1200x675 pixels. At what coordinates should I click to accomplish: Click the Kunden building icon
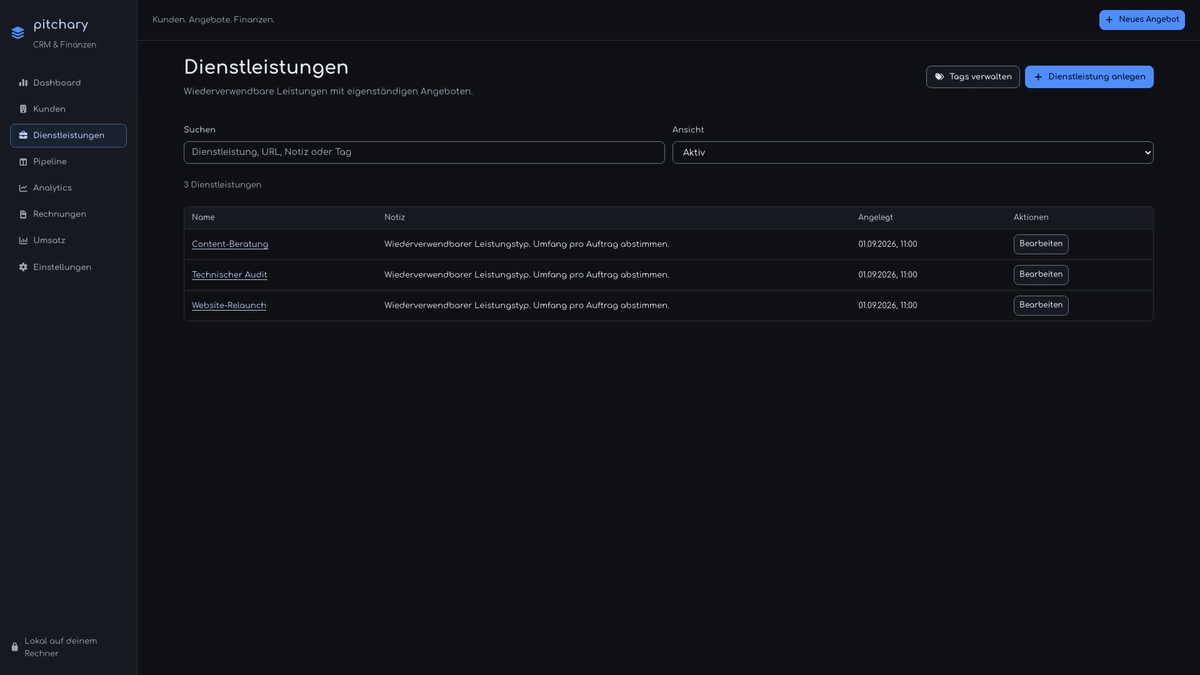coord(23,109)
